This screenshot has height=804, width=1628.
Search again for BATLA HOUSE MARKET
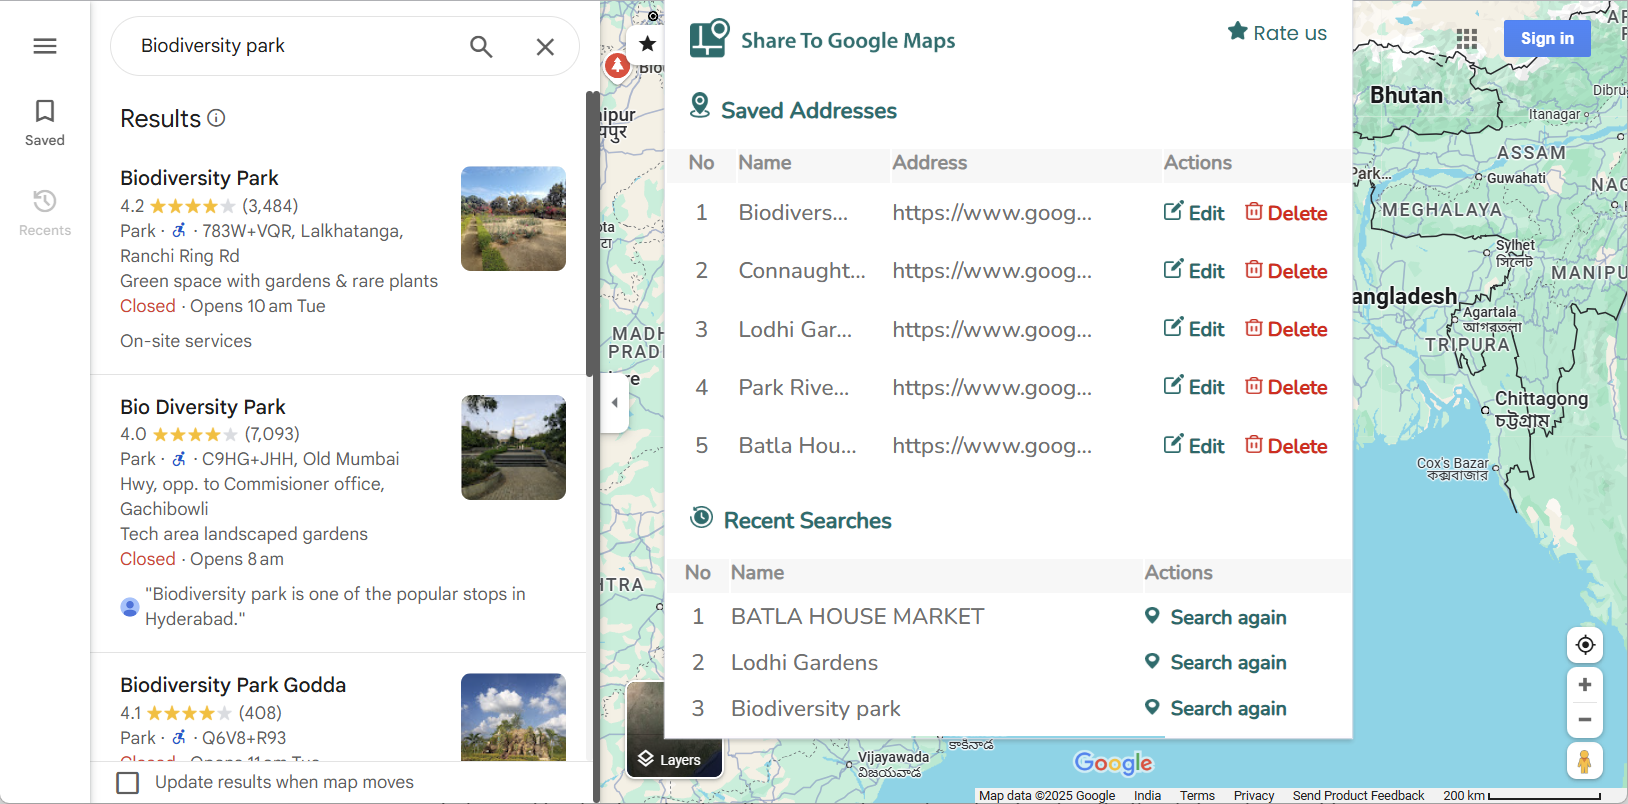(1215, 617)
